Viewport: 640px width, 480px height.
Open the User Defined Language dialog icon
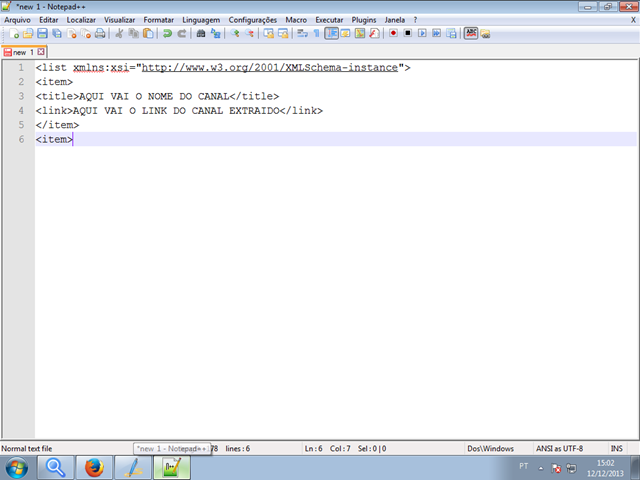(345, 33)
